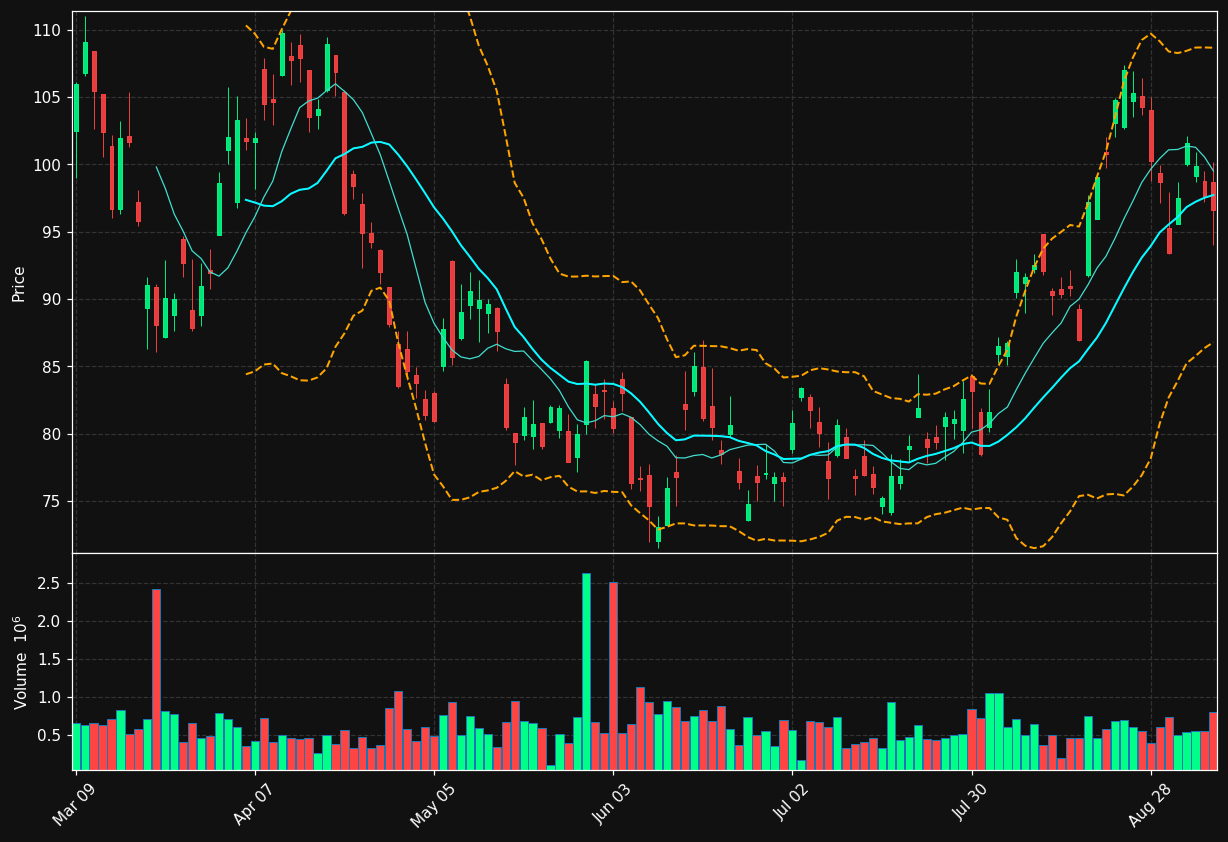Click the 1.0 volume axis label
The width and height of the screenshot is (1228, 842).
pyautogui.click(x=49, y=697)
